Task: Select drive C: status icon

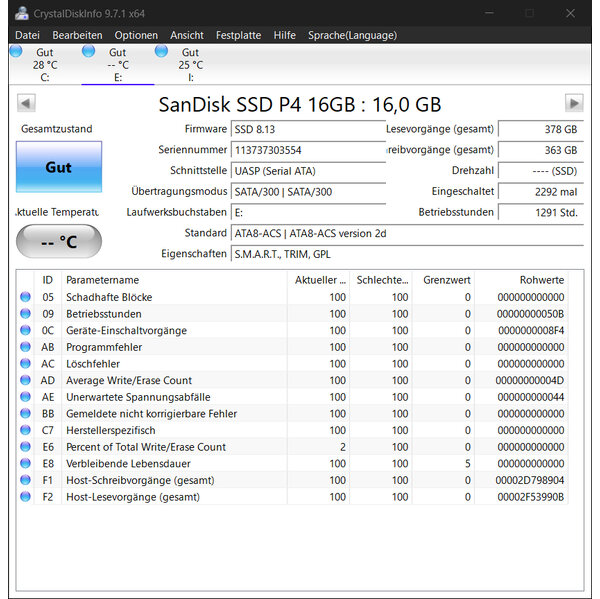Action: click(x=16, y=52)
